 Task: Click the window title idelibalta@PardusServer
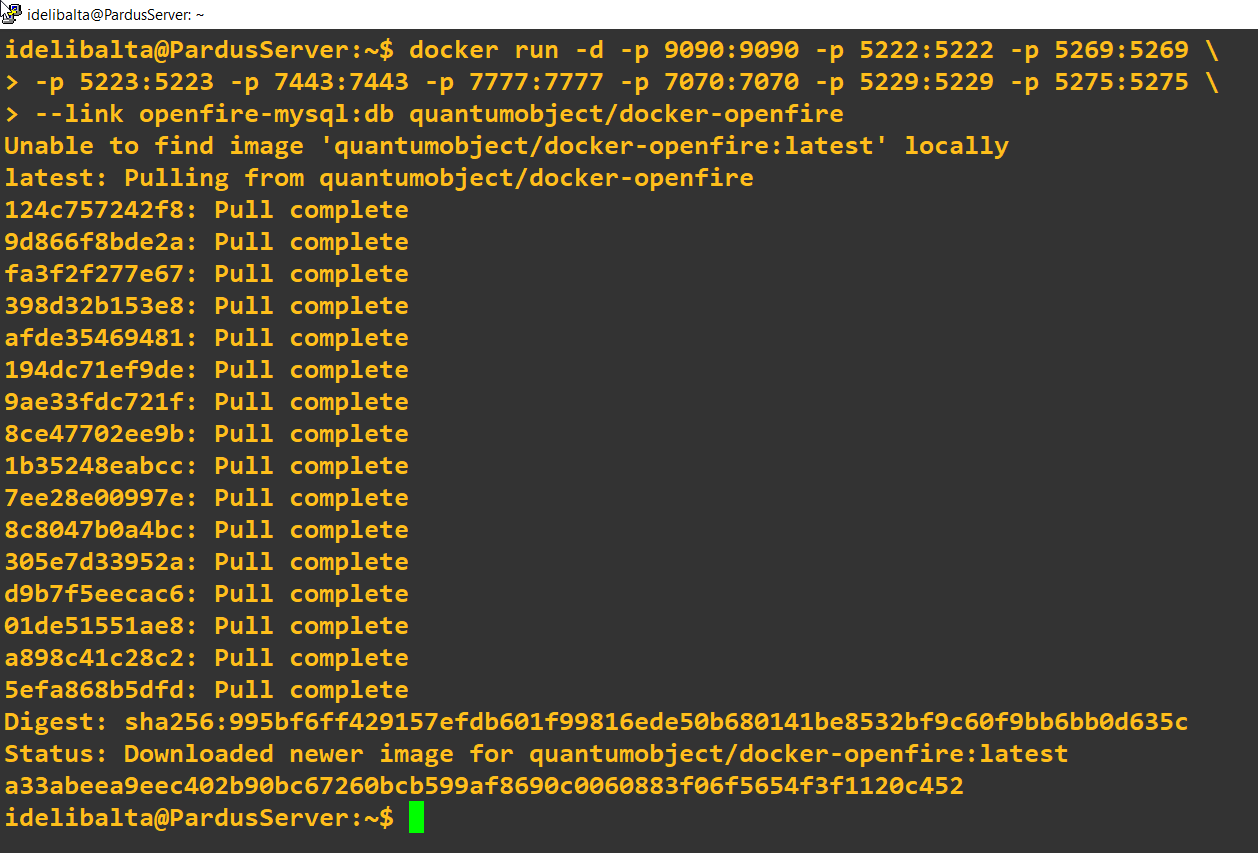click(115, 14)
